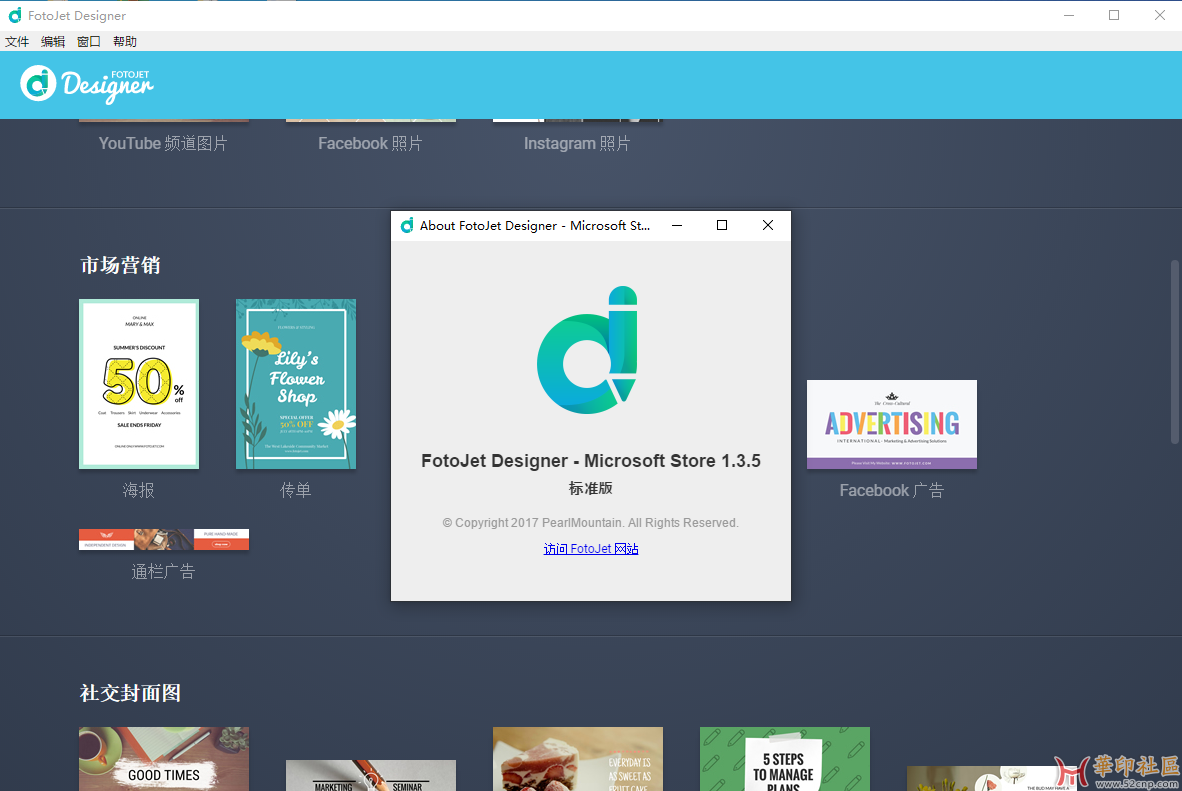Image resolution: width=1182 pixels, height=791 pixels.
Task: Choose YouTube 频道图片 category
Action: tap(163, 143)
